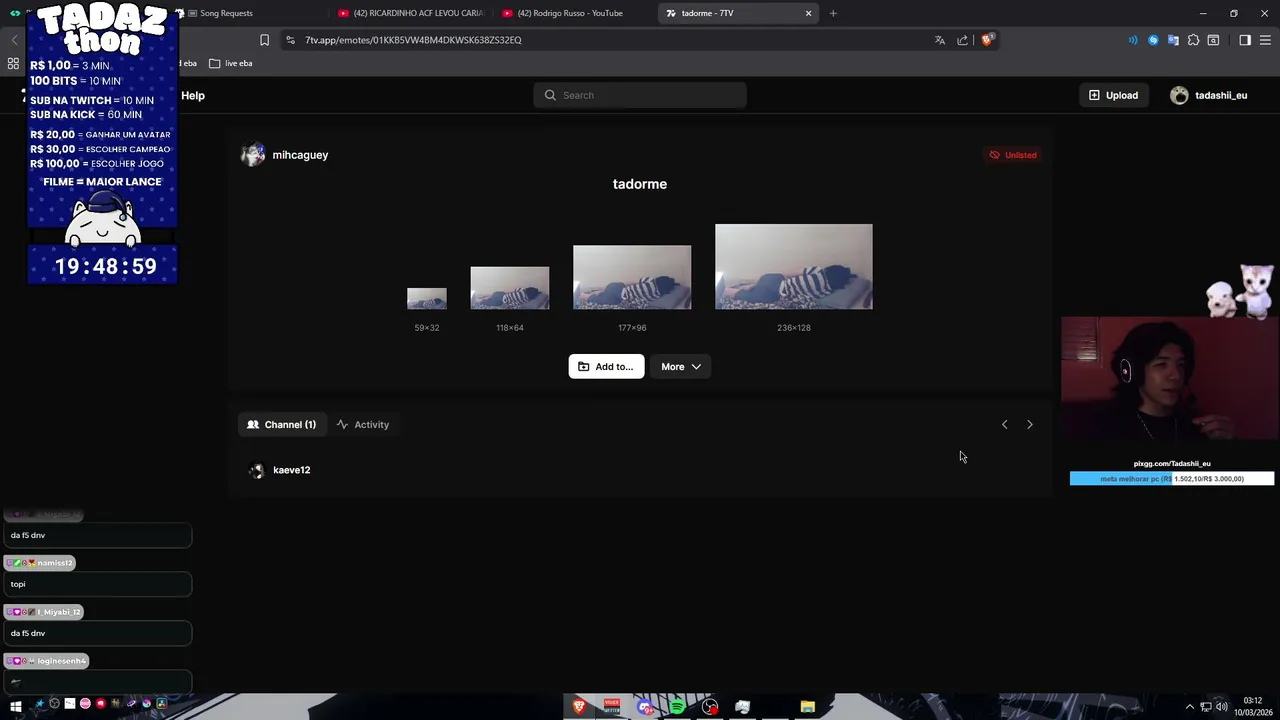
Task: Click the 236×128 emote preview image
Action: tap(794, 267)
